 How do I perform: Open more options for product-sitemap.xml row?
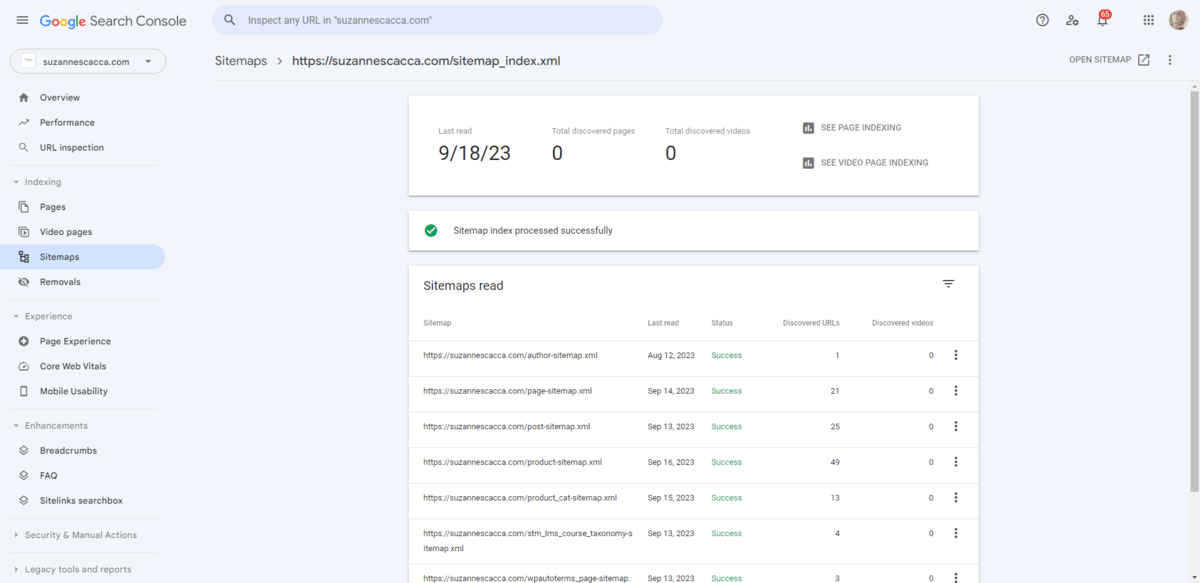(955, 462)
